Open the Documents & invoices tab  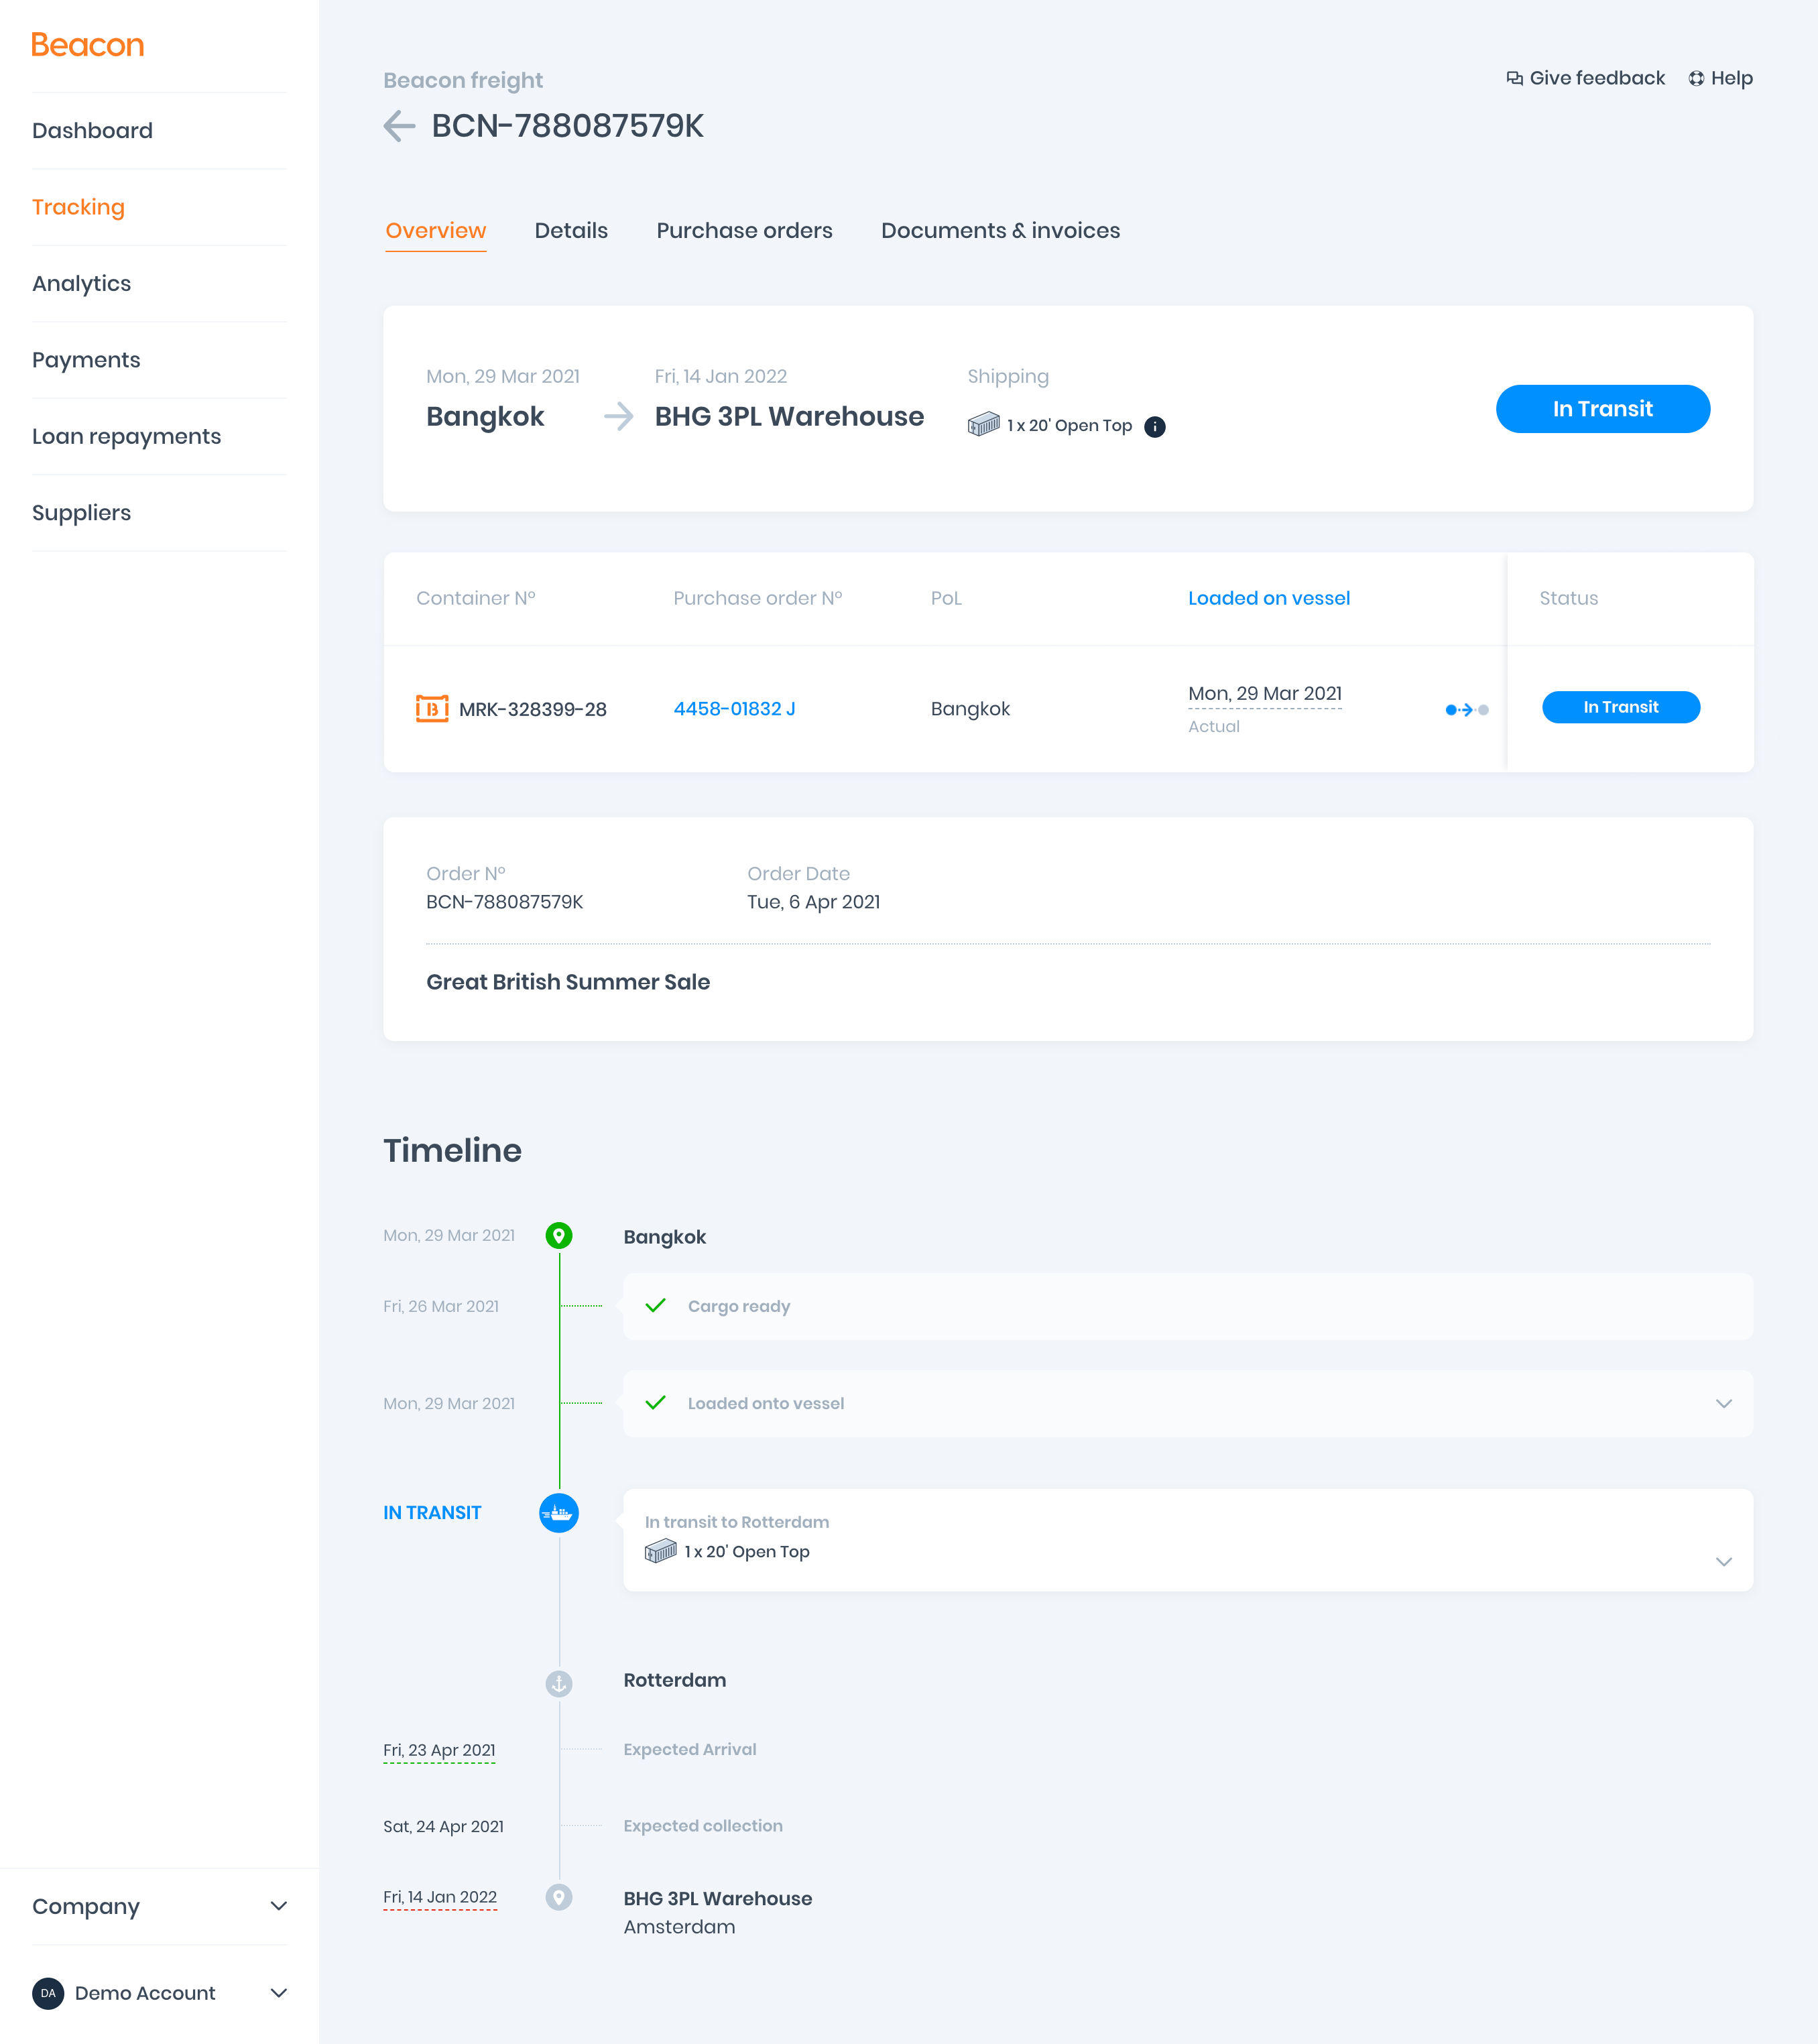(1000, 231)
